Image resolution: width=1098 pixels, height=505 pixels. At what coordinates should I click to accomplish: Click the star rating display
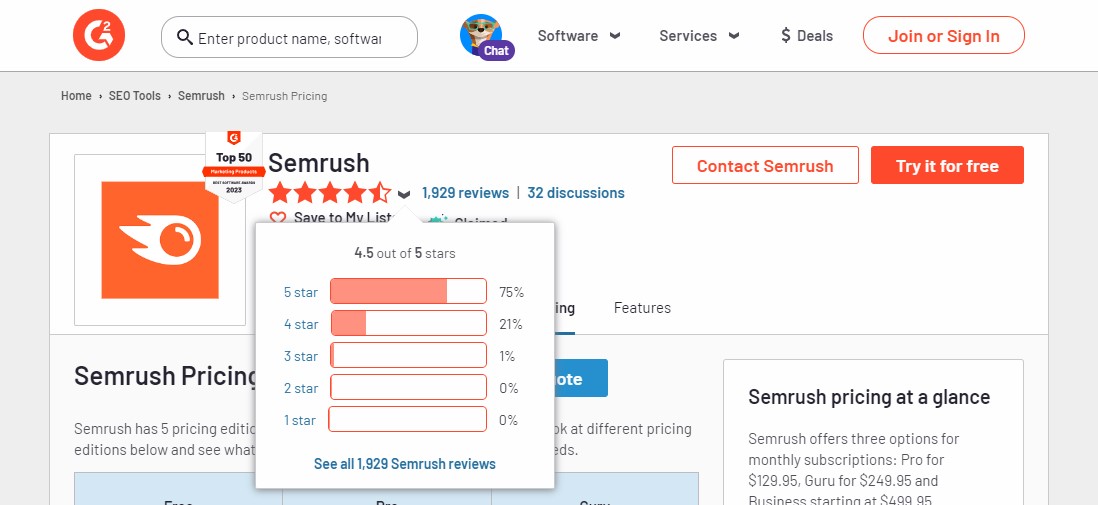(330, 193)
